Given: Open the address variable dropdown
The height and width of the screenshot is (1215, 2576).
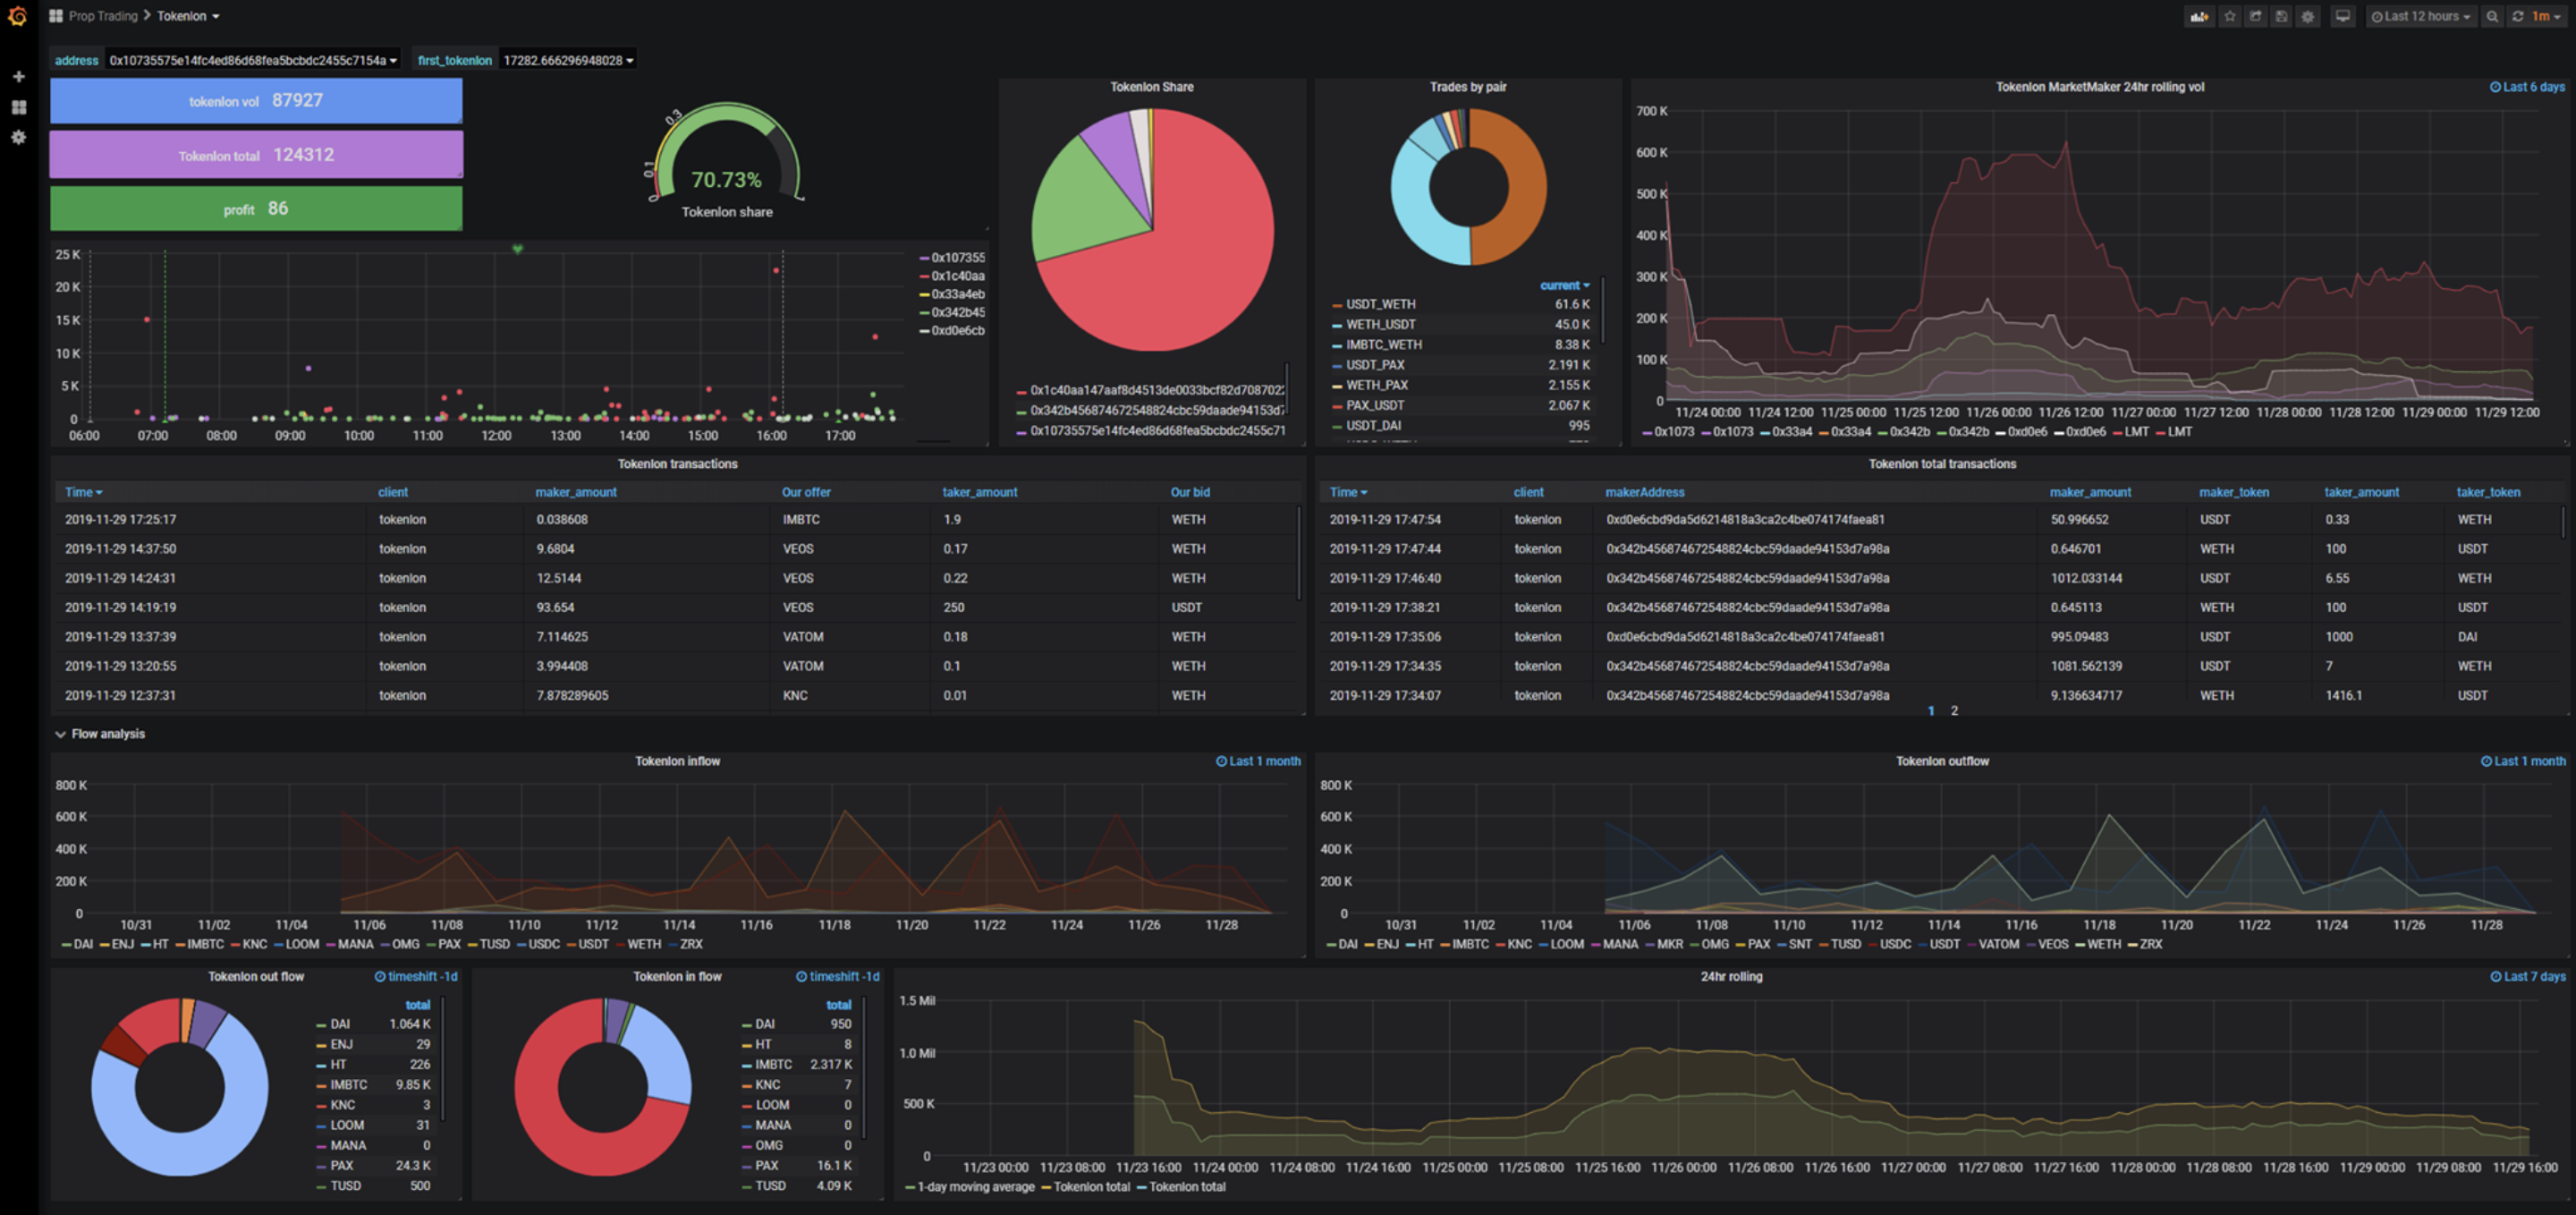Looking at the screenshot, I should (253, 60).
